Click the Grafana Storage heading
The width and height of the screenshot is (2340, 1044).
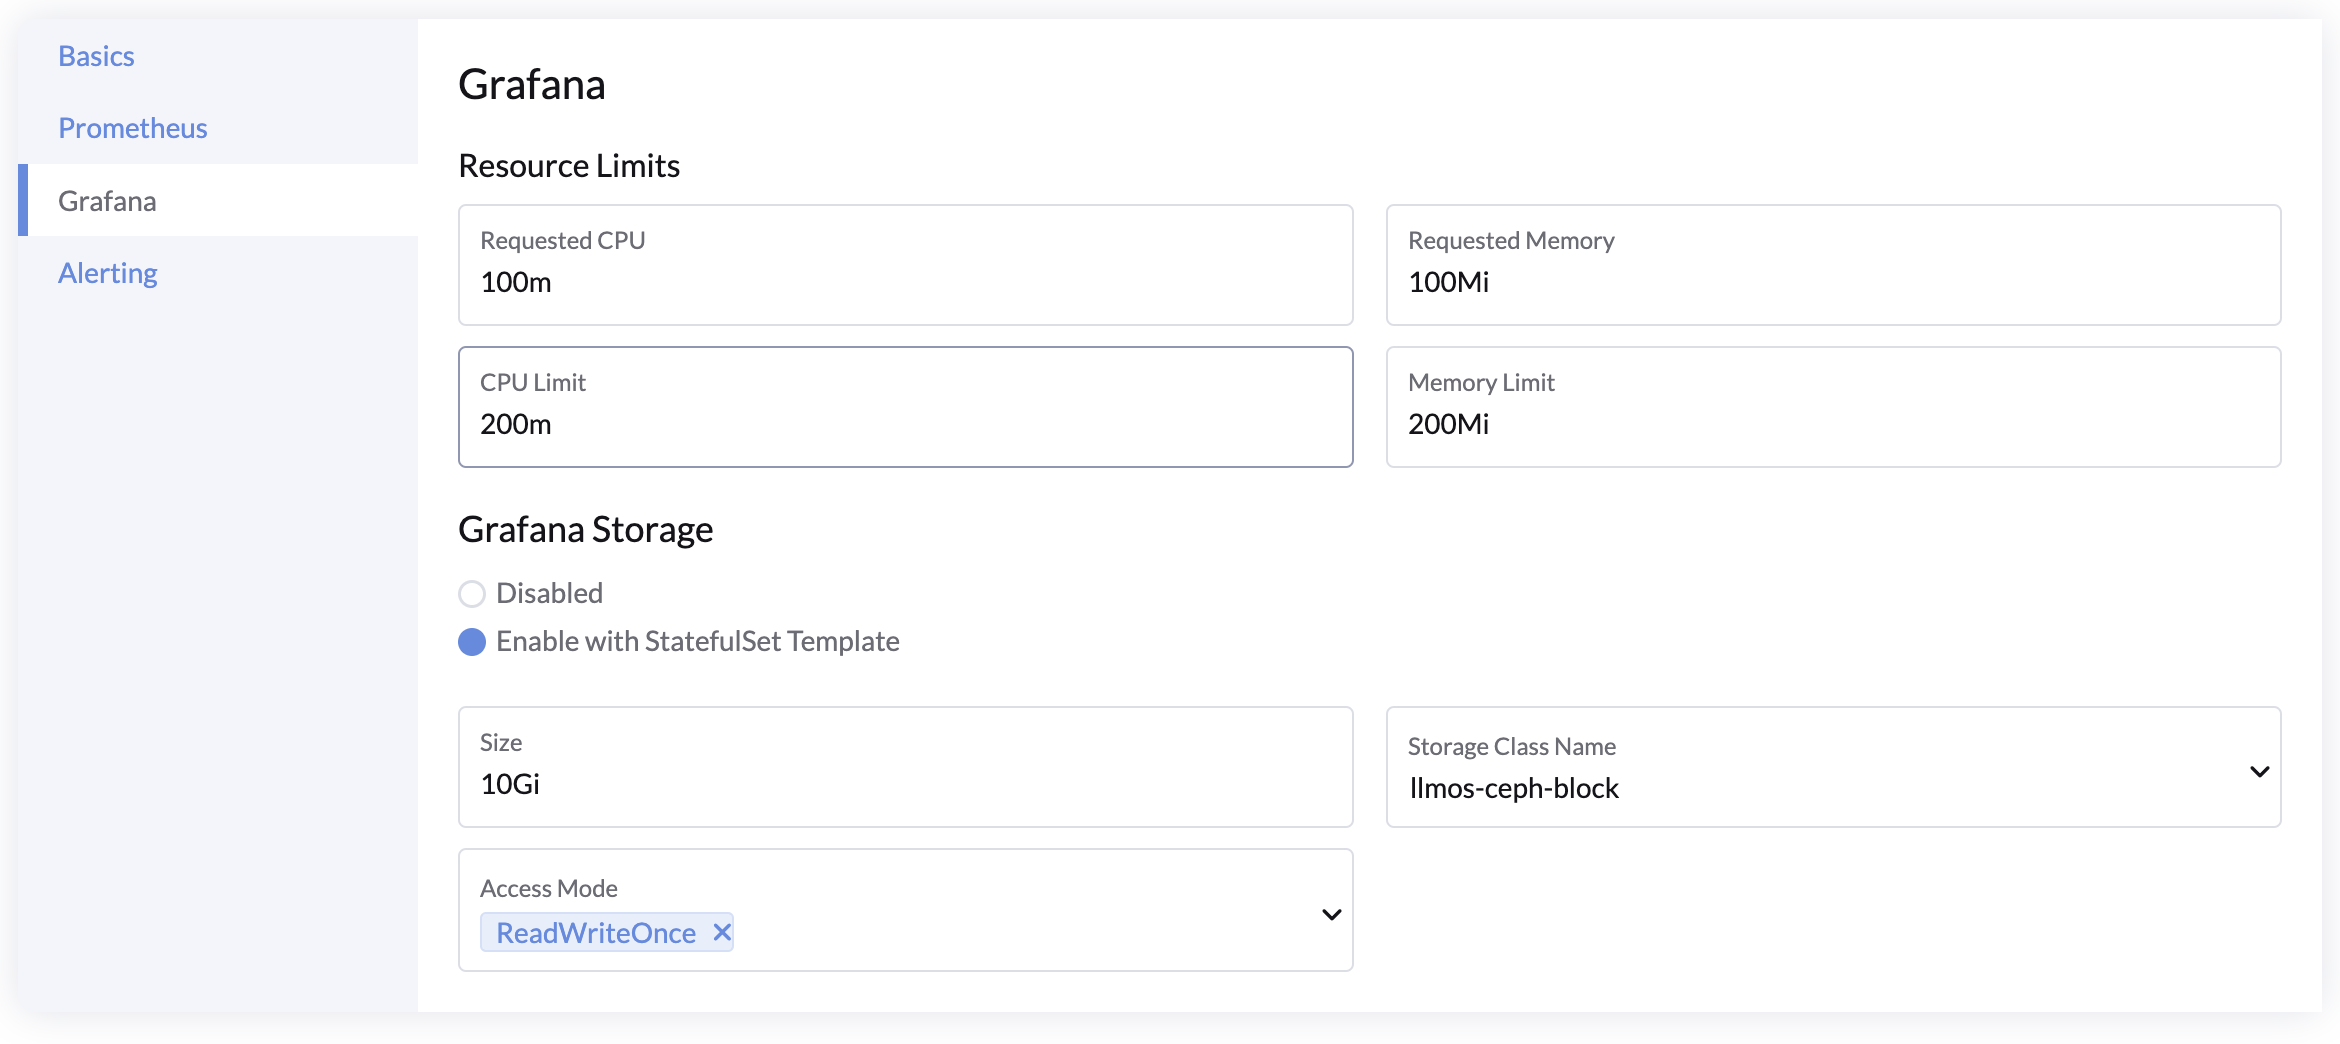tap(585, 529)
